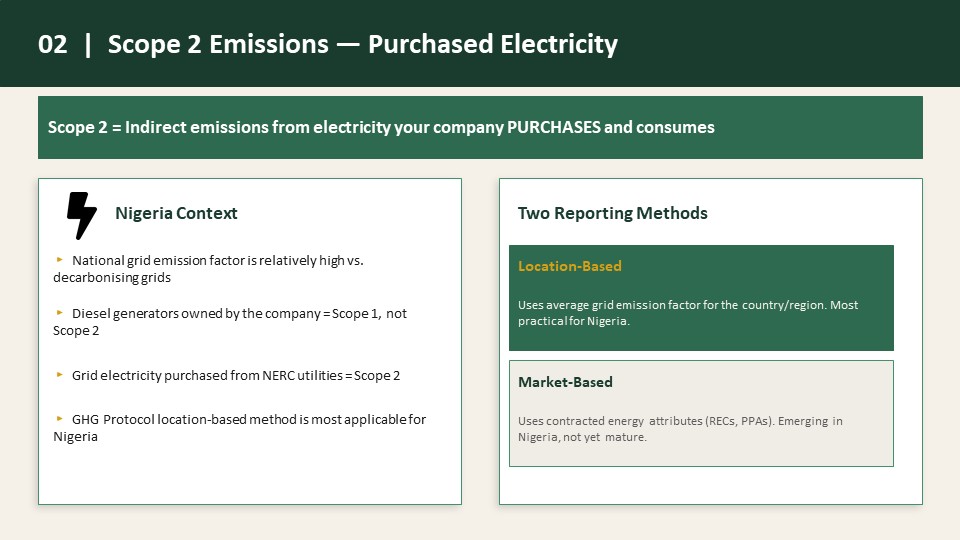Viewport: 960px width, 540px height.
Task: Click the Location-Based description text
Action: click(x=688, y=313)
